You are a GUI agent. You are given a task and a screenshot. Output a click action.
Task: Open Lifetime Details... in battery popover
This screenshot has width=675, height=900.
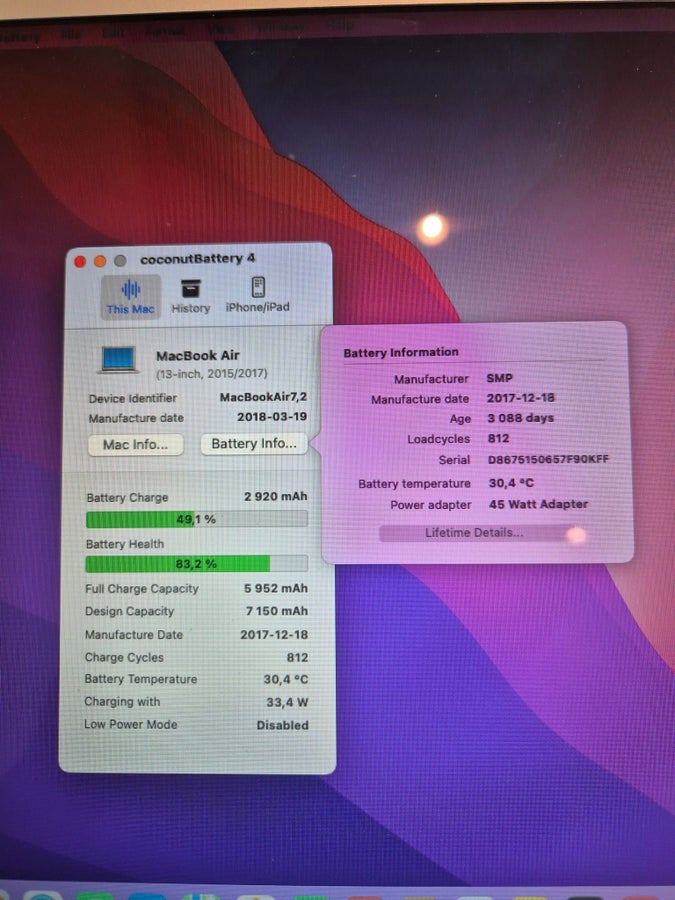point(474,533)
